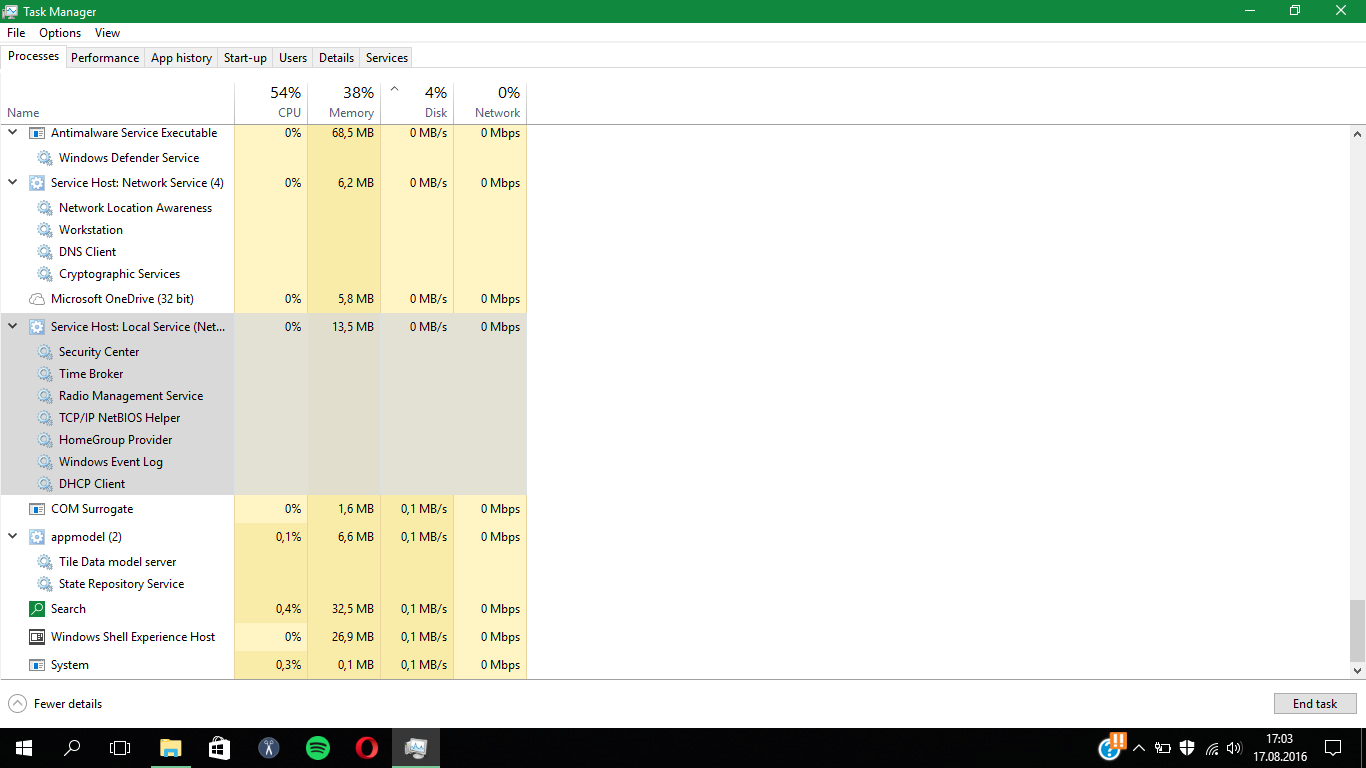Collapse Service Host: Local Service group
This screenshot has width=1366, height=768.
tap(13, 327)
